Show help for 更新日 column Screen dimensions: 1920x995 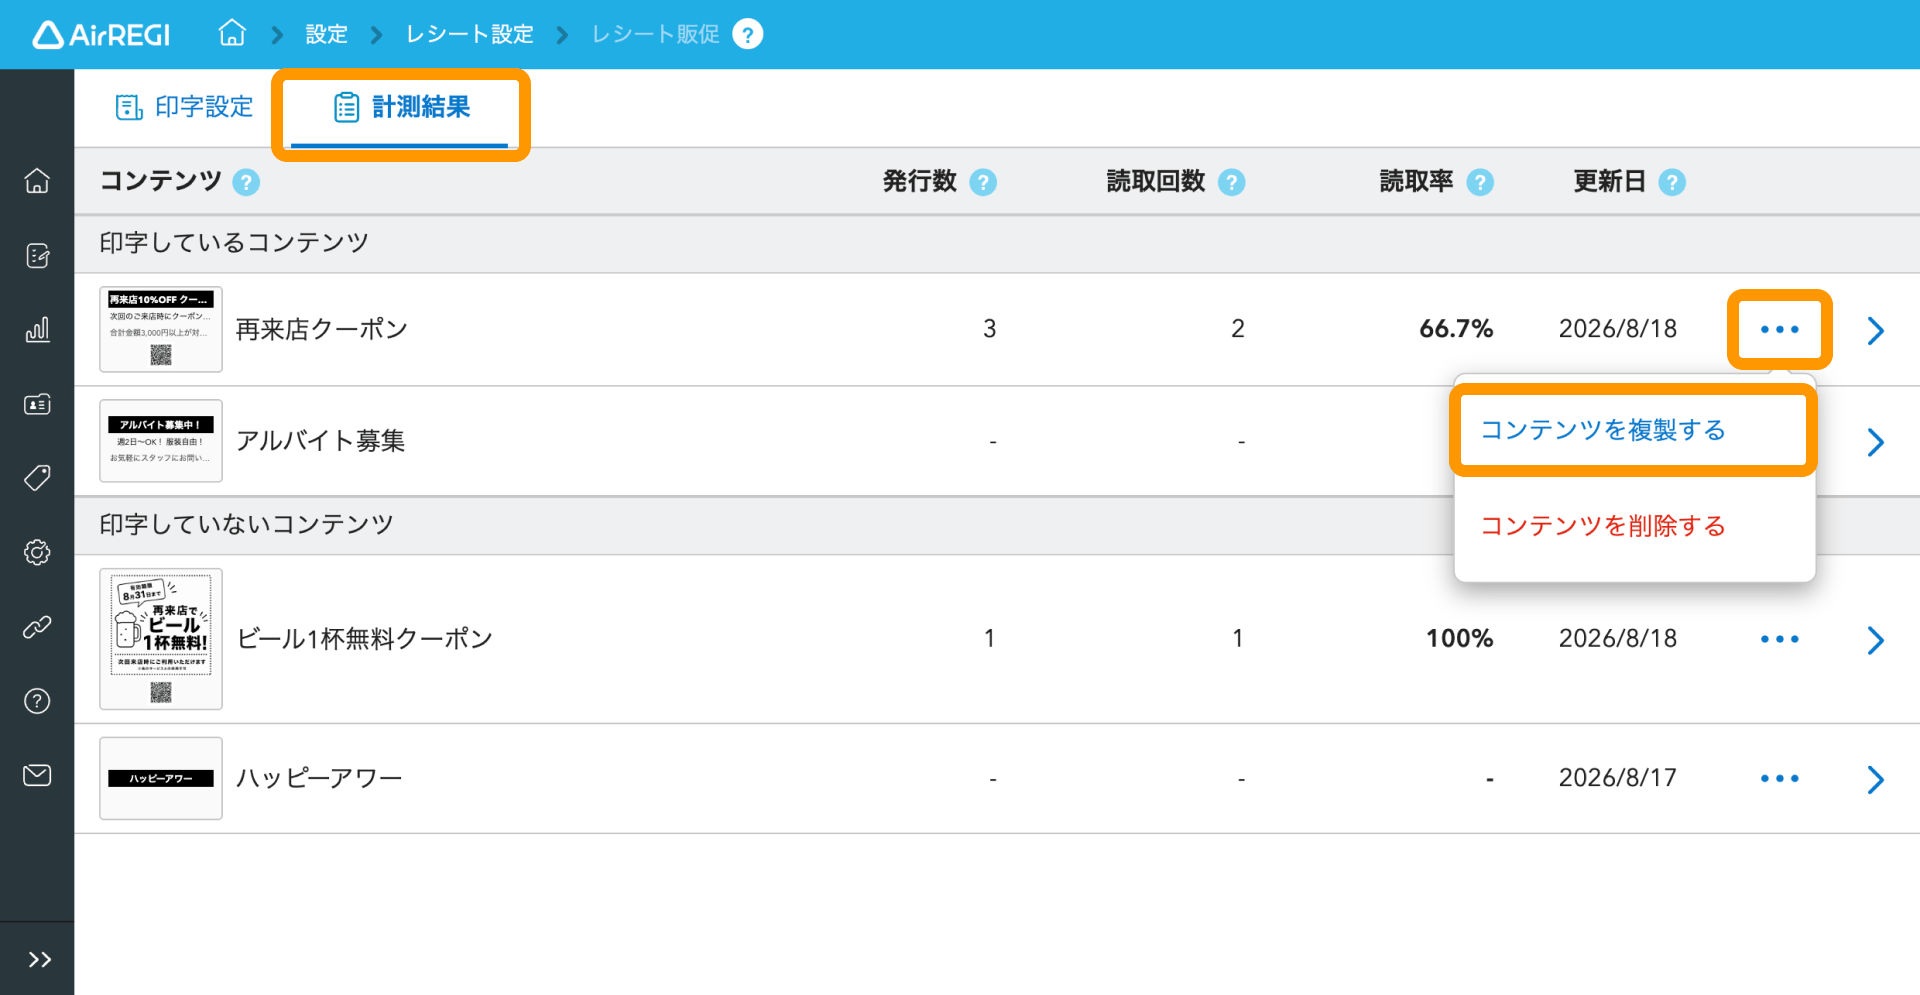(1671, 182)
